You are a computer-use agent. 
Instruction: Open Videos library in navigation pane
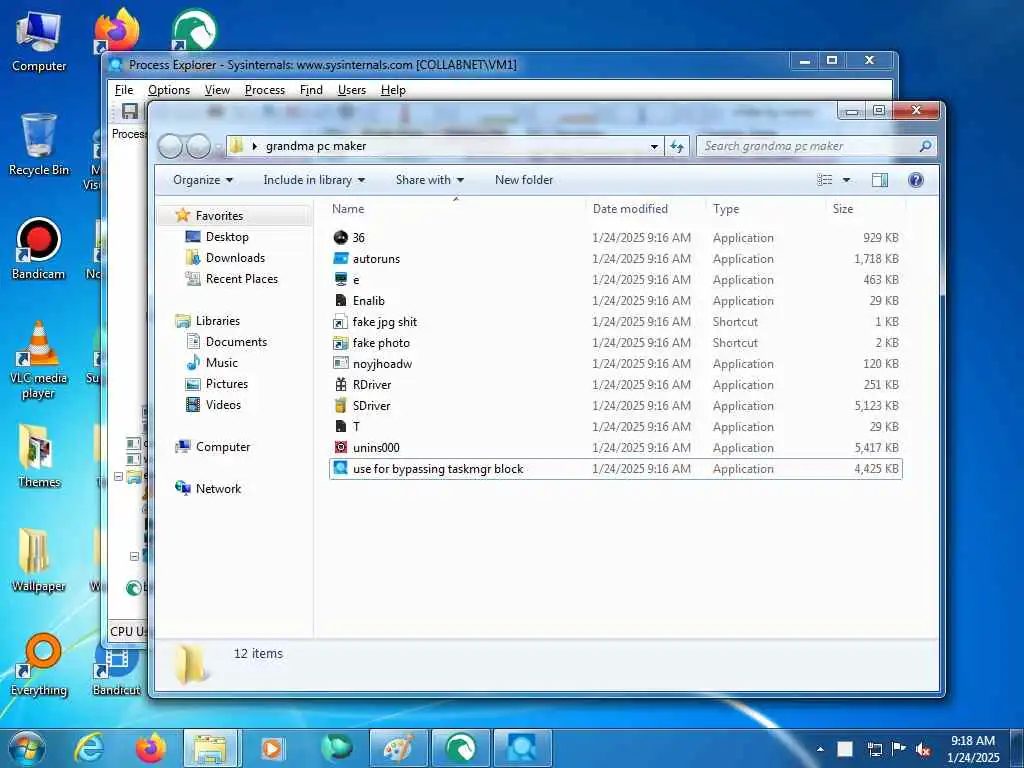click(223, 405)
